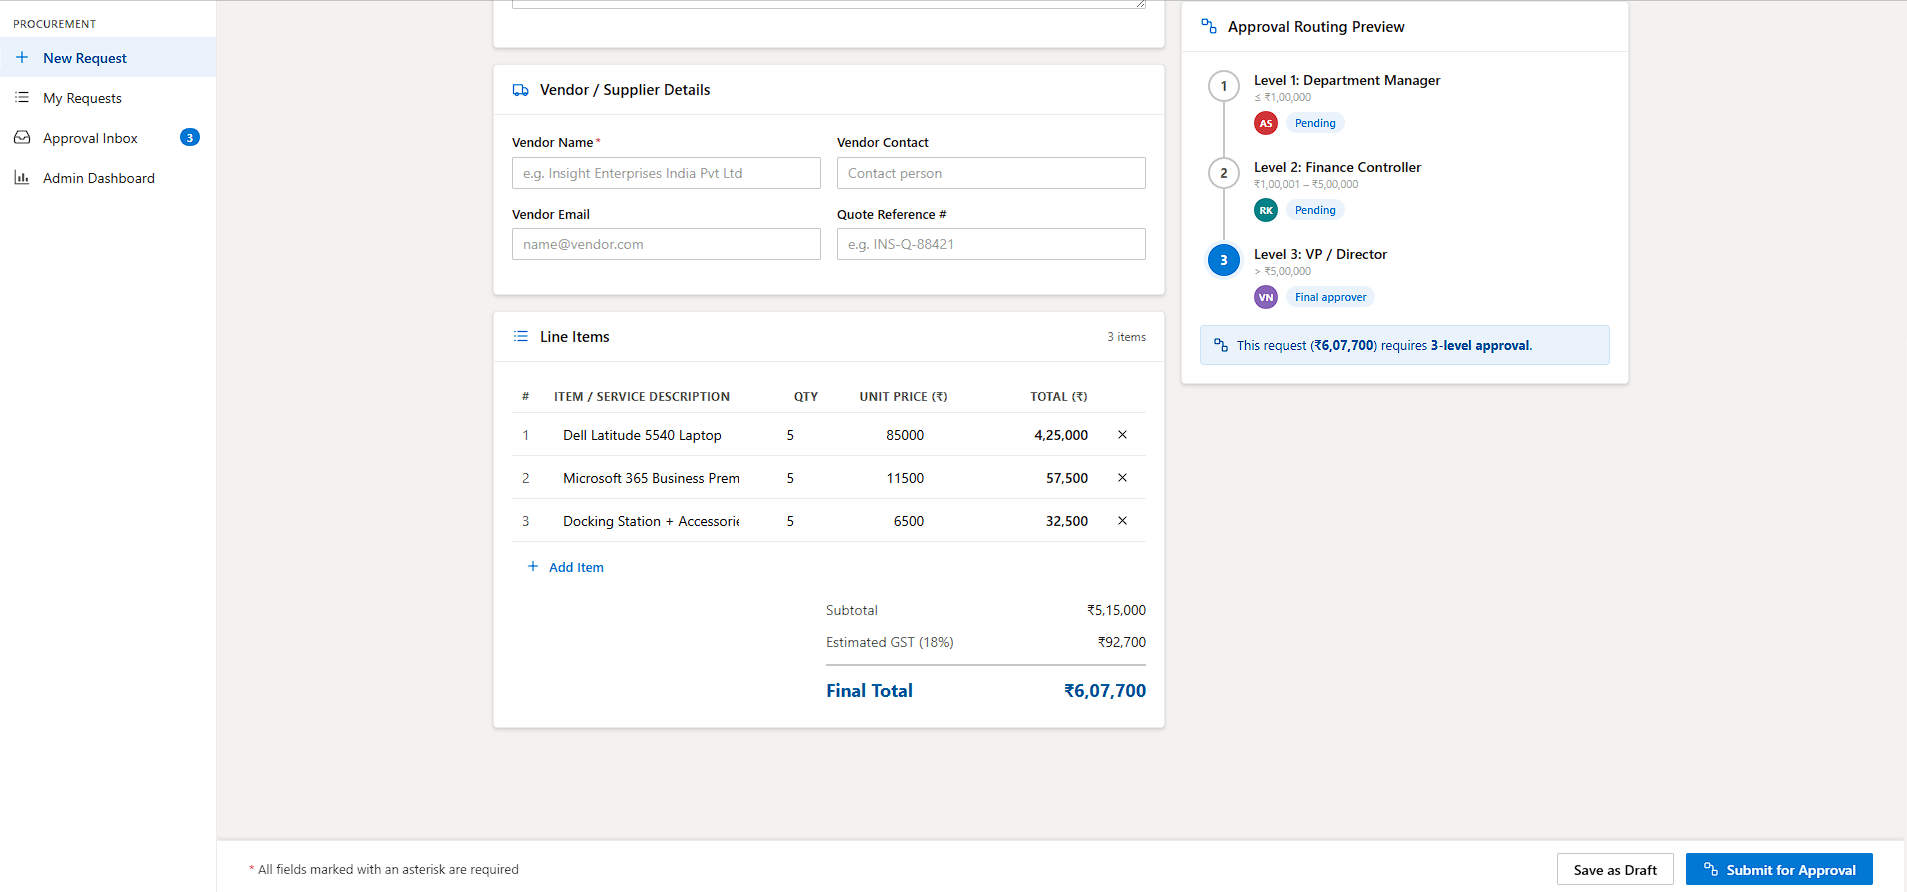Click Level 1: Department Manager heading

1347,80
